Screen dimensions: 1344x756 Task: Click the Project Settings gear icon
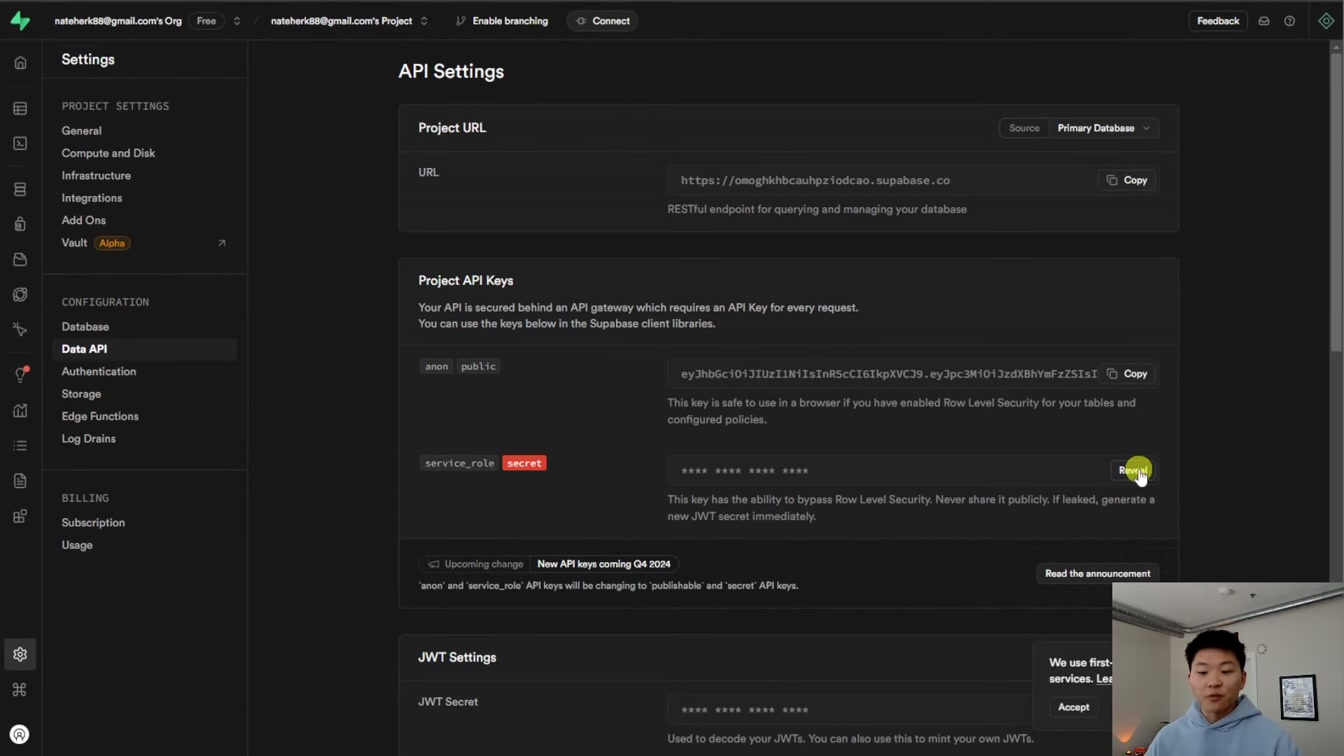point(20,654)
